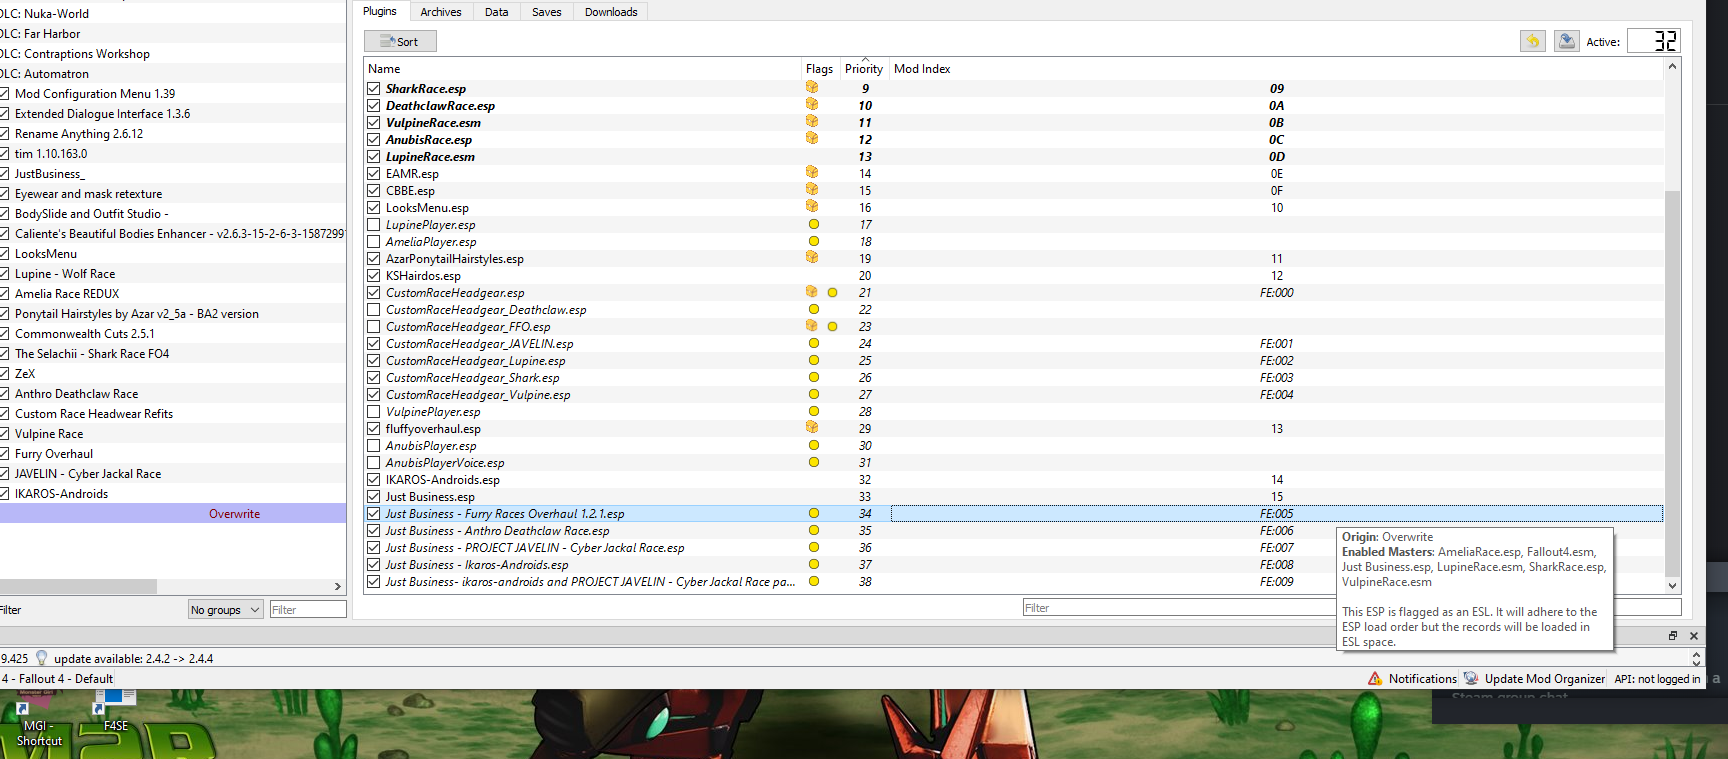This screenshot has height=759, width=1728.
Task: Click the yellow flag for CustomRaceHeadgear_Deathclaw.esp
Action: (814, 309)
